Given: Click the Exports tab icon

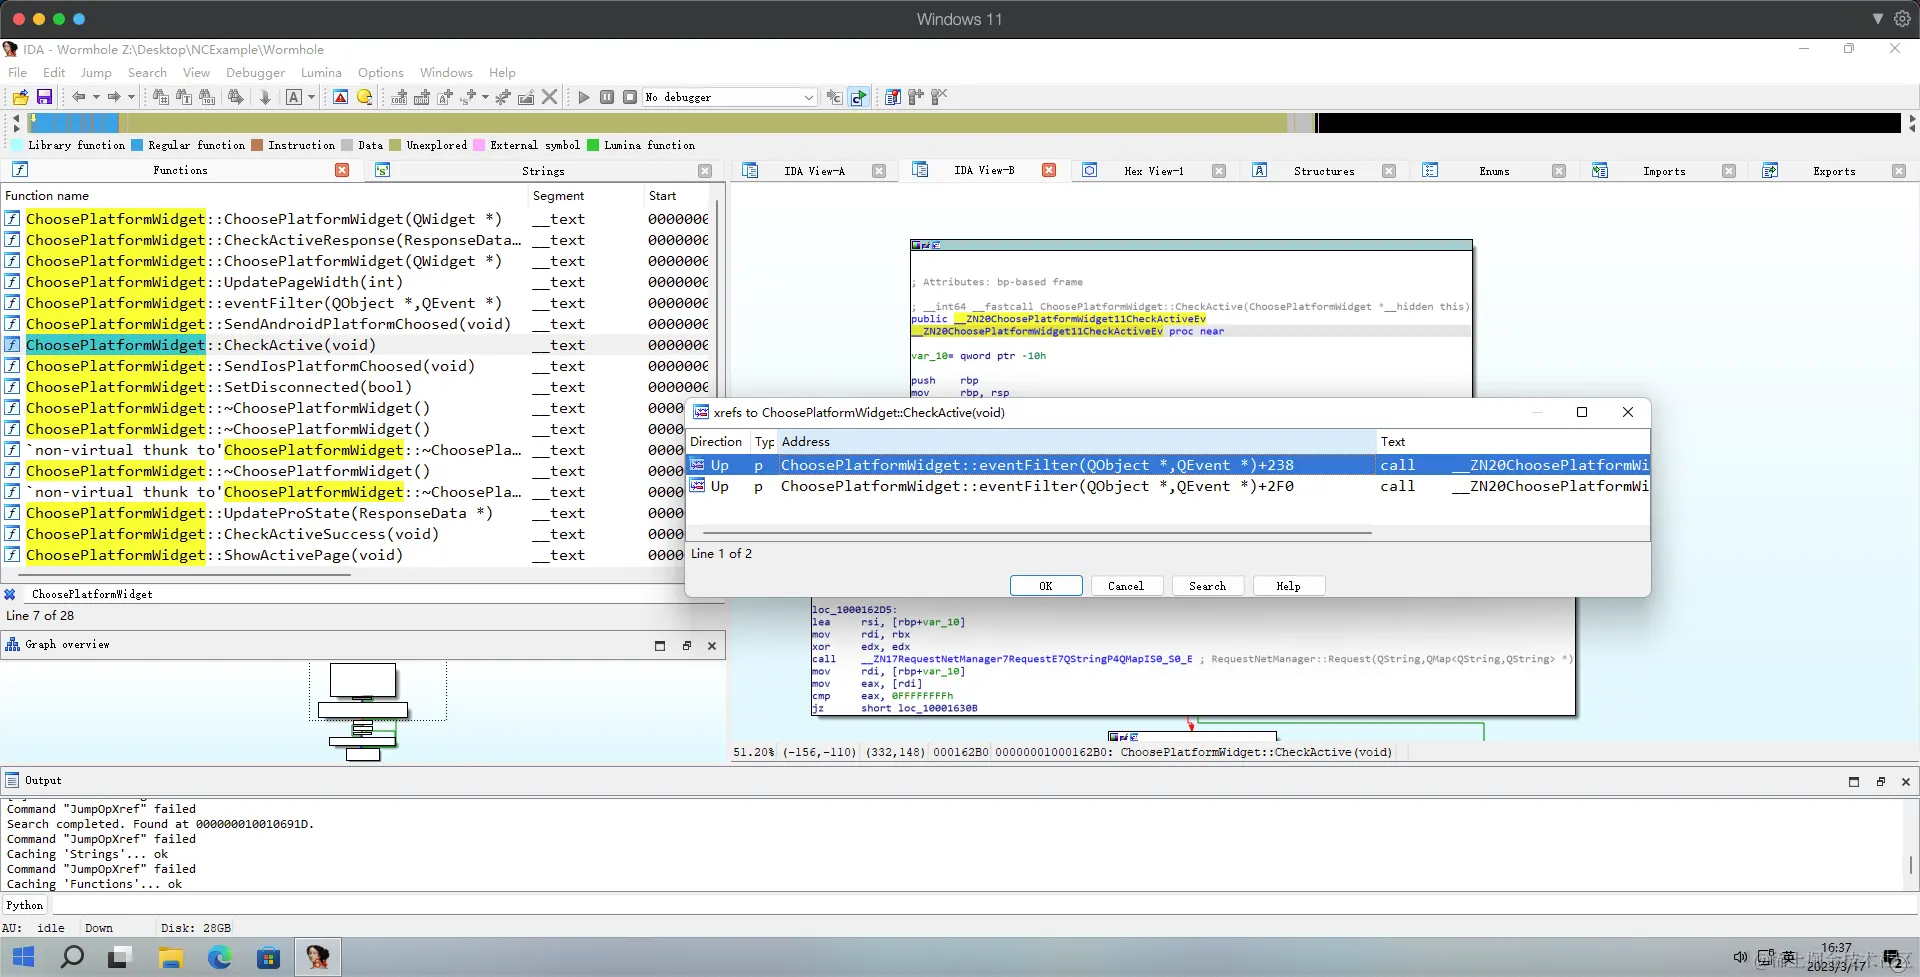Looking at the screenshot, I should point(1770,171).
